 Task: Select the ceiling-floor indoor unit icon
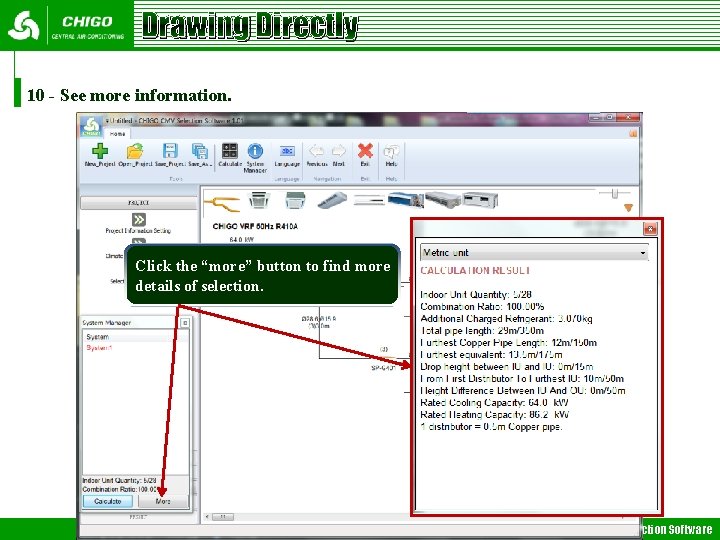[332, 200]
